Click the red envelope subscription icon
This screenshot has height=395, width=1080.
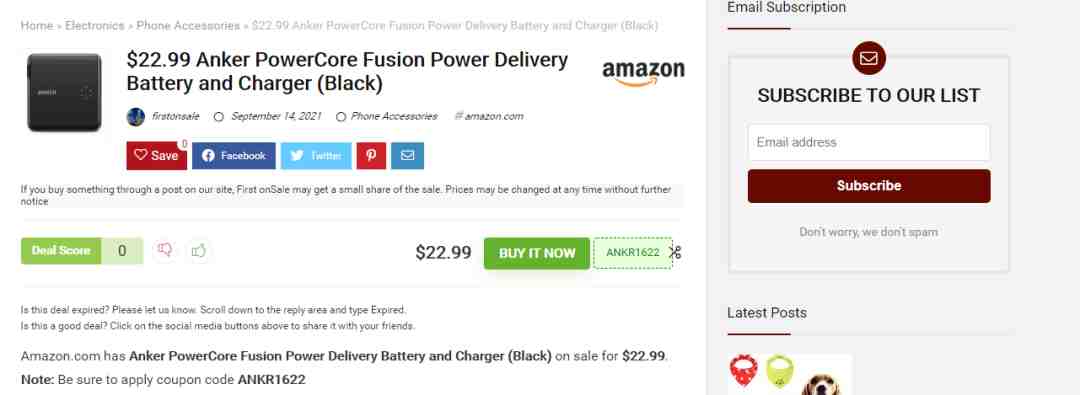869,59
